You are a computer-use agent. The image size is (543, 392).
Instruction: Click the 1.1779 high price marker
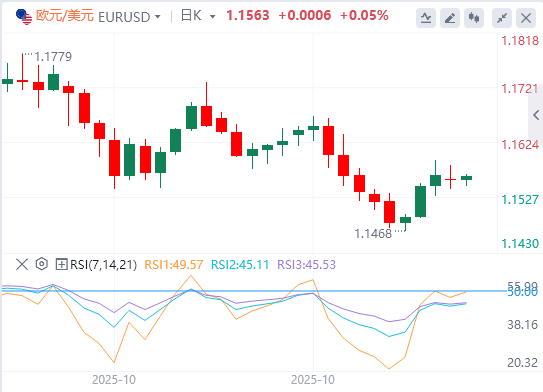(53, 56)
